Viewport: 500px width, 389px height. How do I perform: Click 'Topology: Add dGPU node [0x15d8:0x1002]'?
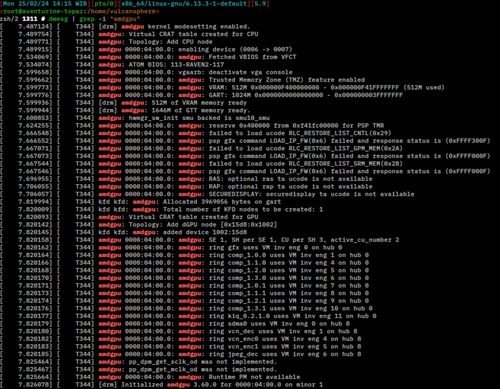coord(203,225)
